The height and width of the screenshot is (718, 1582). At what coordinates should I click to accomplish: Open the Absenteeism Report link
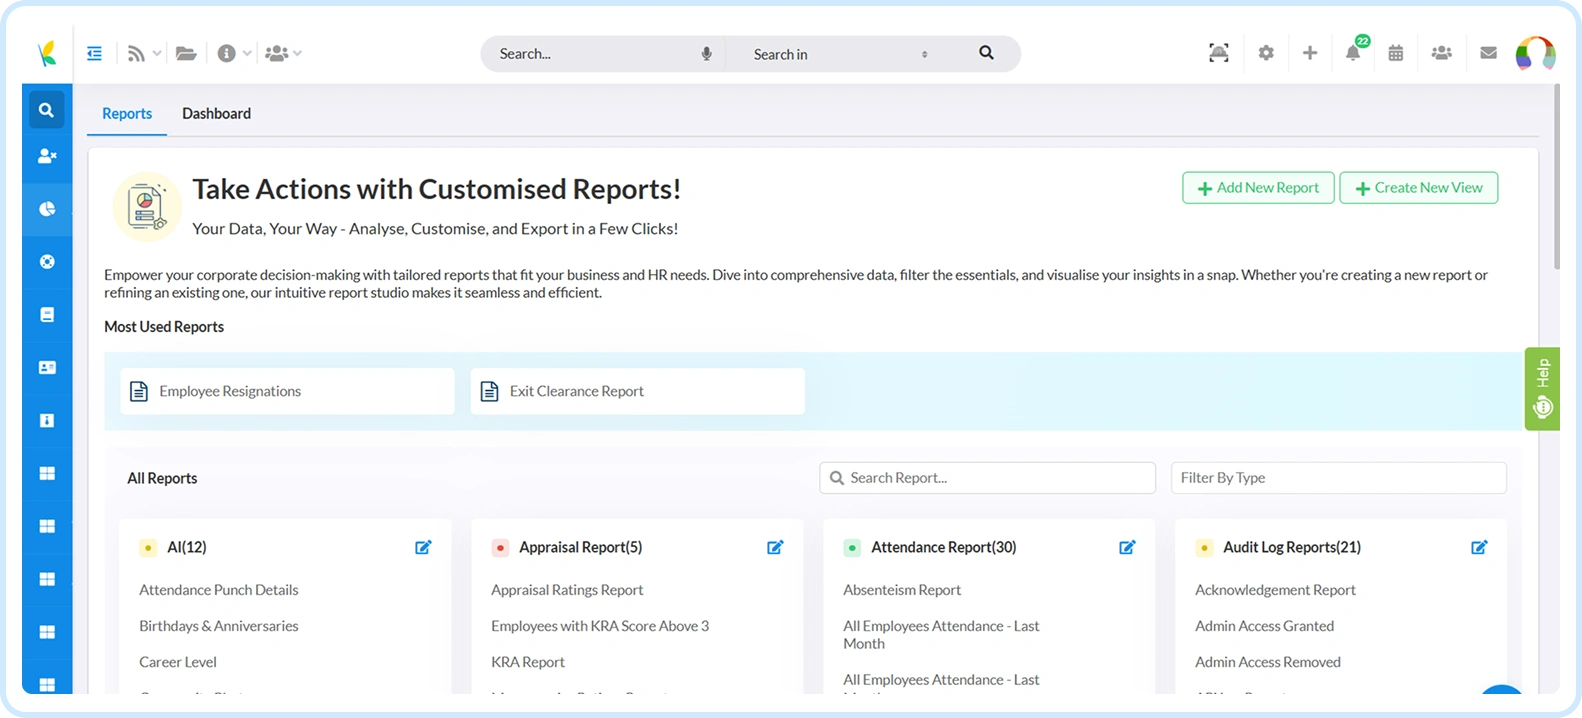point(902,590)
